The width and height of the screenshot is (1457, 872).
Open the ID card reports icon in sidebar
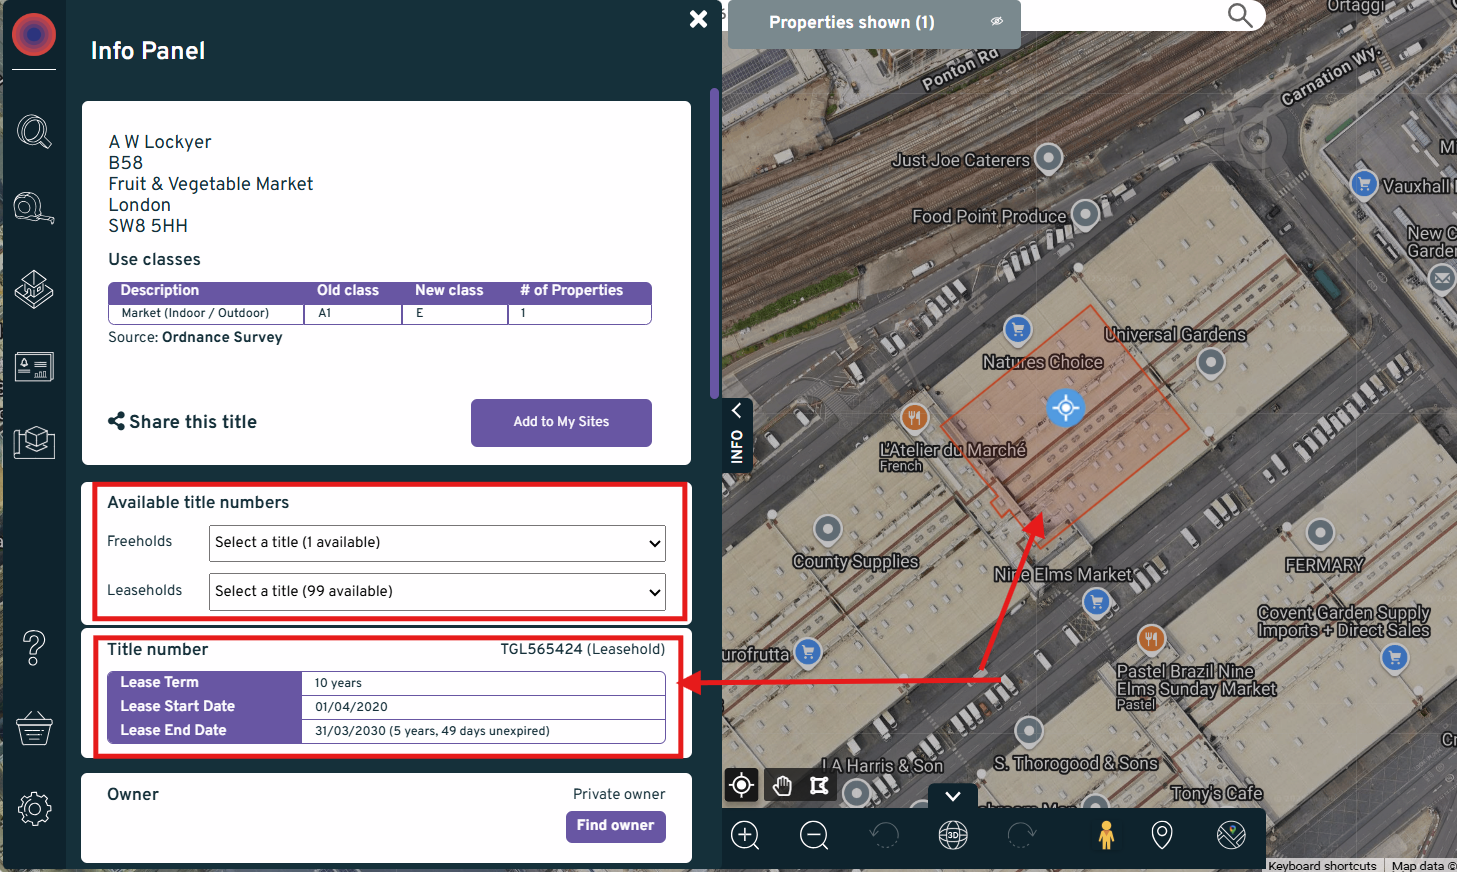coord(34,367)
